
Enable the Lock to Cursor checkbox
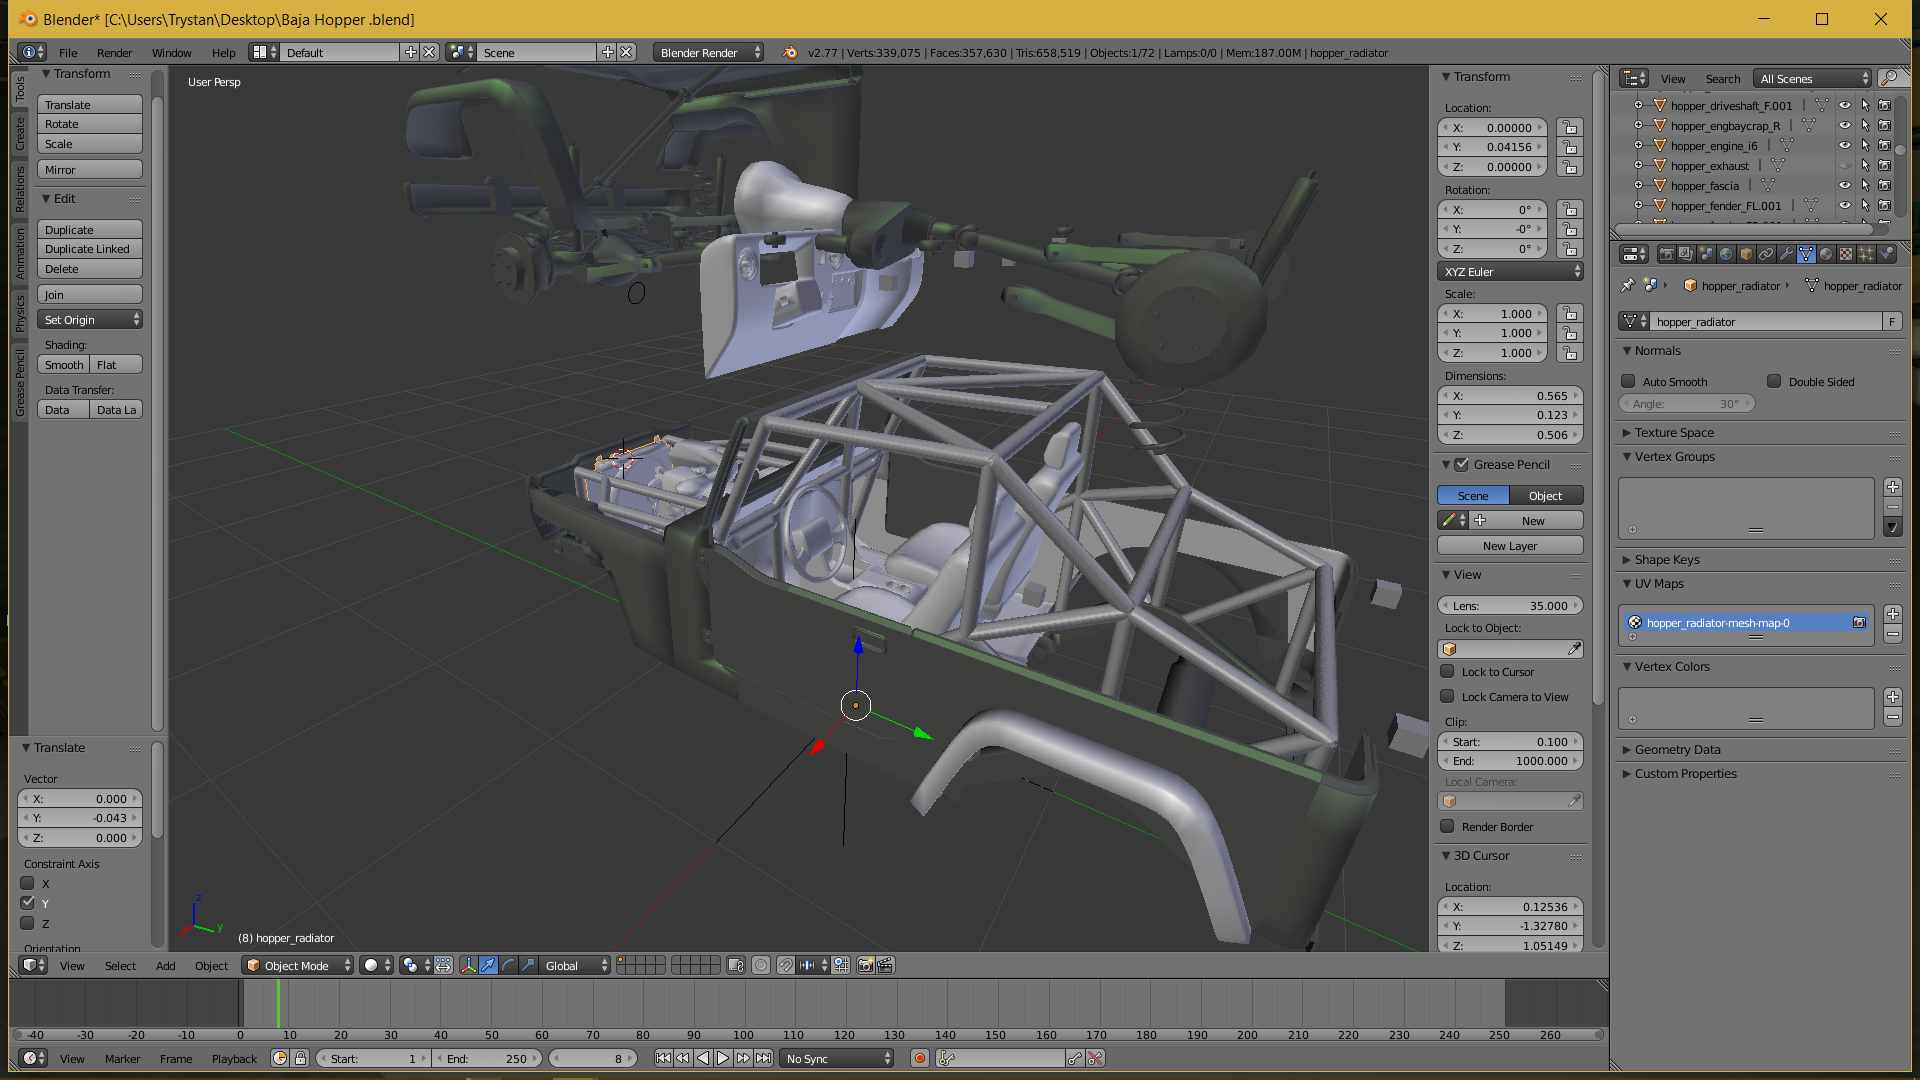point(1447,671)
